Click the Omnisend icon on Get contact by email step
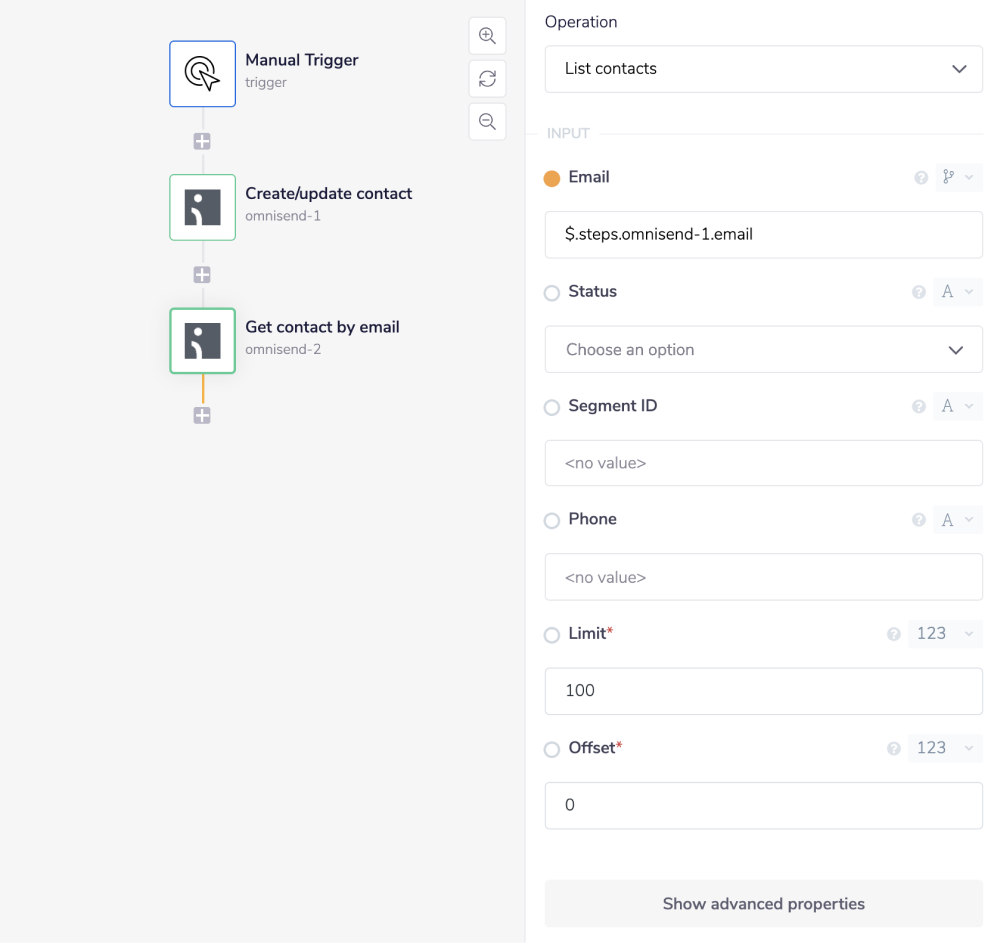This screenshot has width=1000, height=943. click(x=202, y=340)
